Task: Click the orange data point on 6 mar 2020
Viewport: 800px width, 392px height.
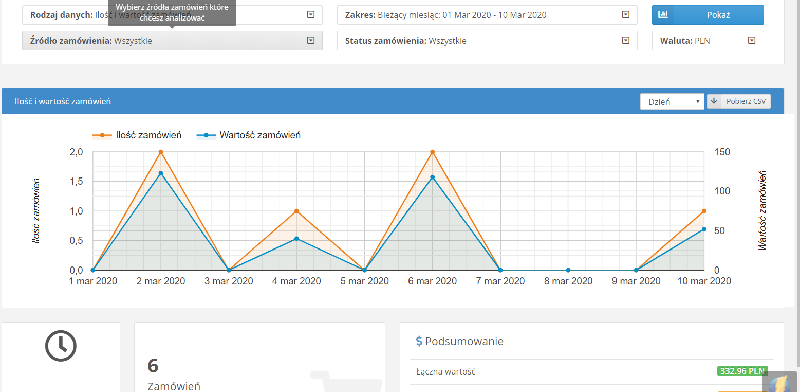Action: 432,152
